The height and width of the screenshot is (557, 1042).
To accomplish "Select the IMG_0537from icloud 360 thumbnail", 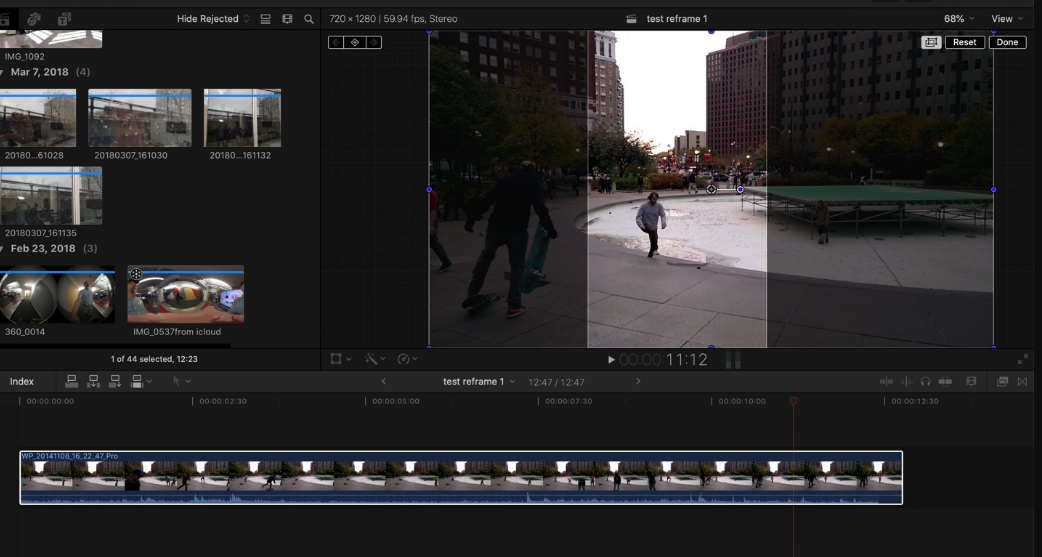I will [x=186, y=295].
